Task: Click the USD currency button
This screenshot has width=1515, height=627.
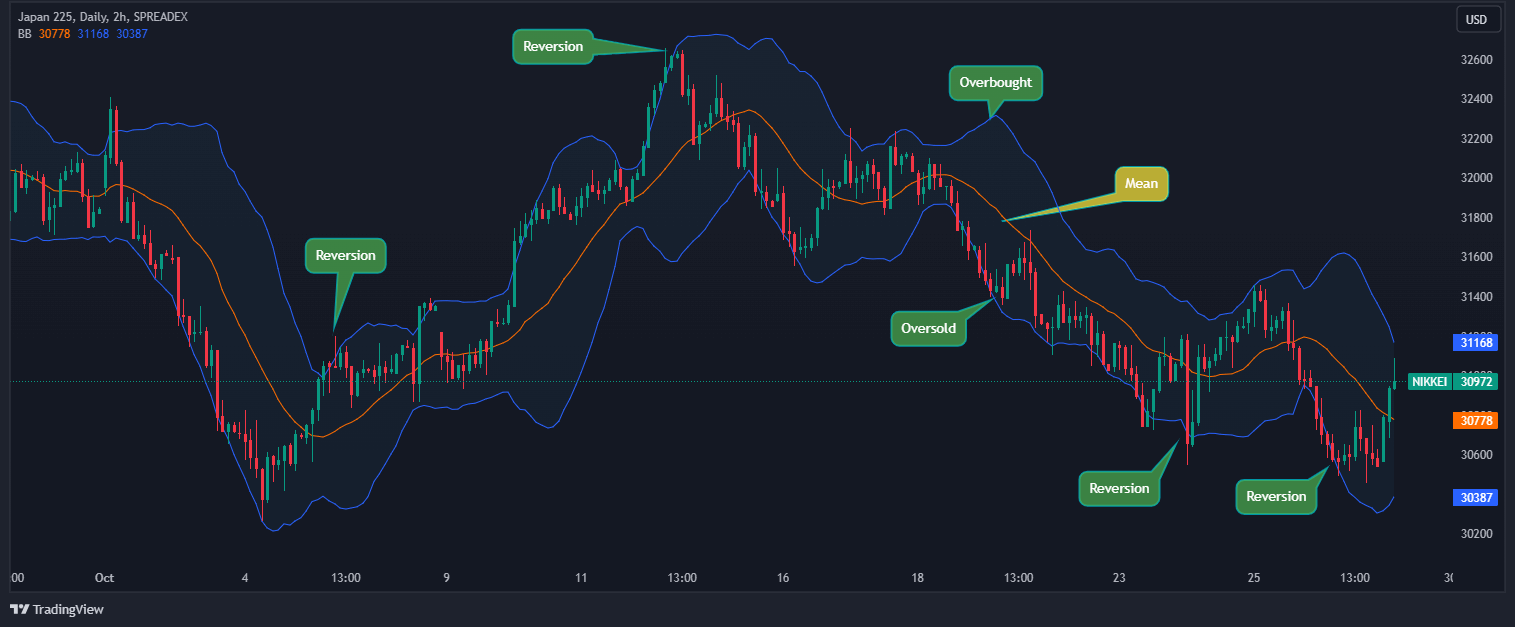Action: pos(1478,19)
